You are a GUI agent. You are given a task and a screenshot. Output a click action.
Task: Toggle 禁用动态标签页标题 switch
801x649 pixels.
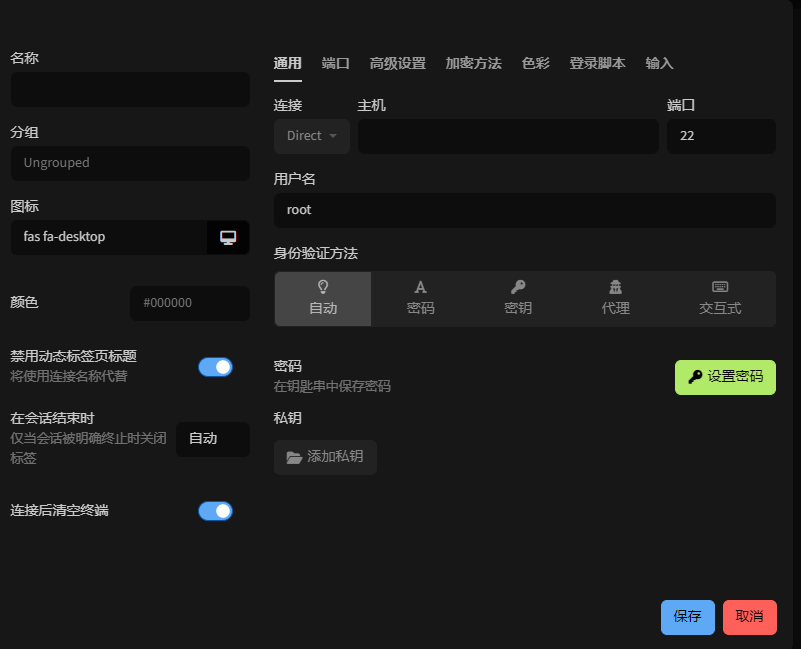click(215, 367)
